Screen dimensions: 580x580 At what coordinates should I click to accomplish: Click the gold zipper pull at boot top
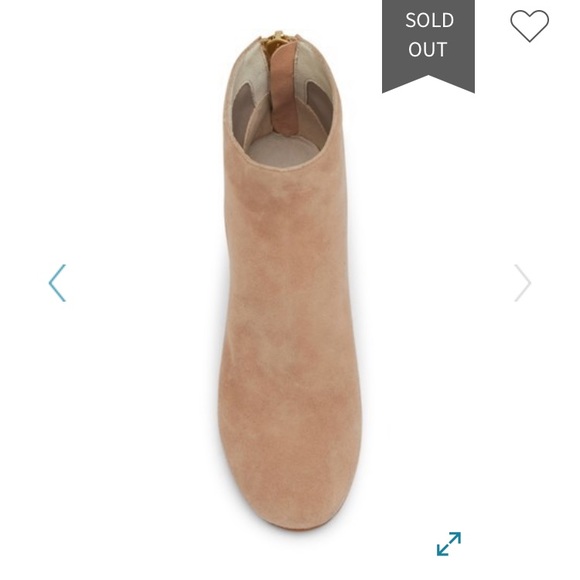pyautogui.click(x=276, y=40)
